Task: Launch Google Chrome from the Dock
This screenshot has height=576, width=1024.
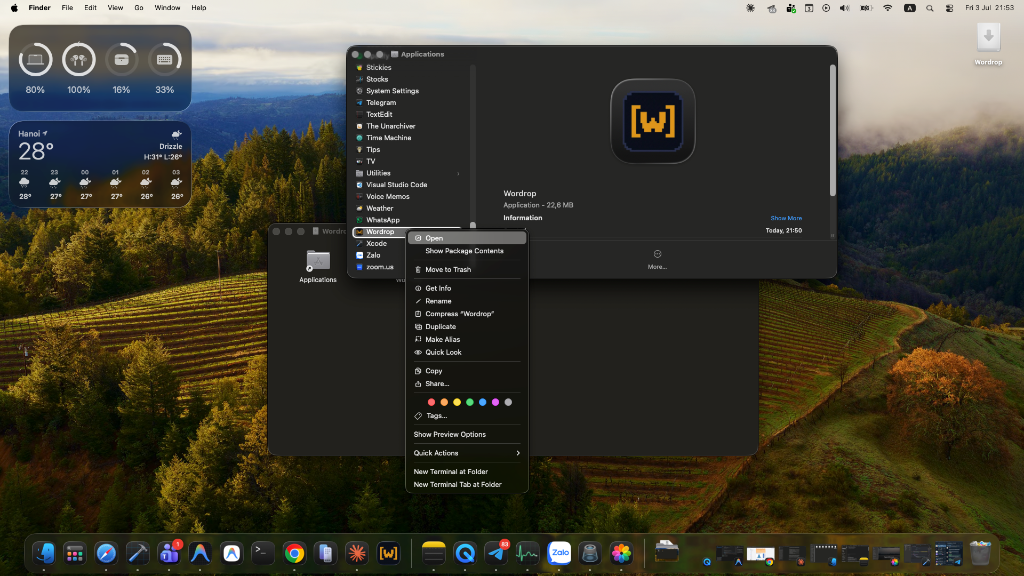Action: tap(295, 553)
